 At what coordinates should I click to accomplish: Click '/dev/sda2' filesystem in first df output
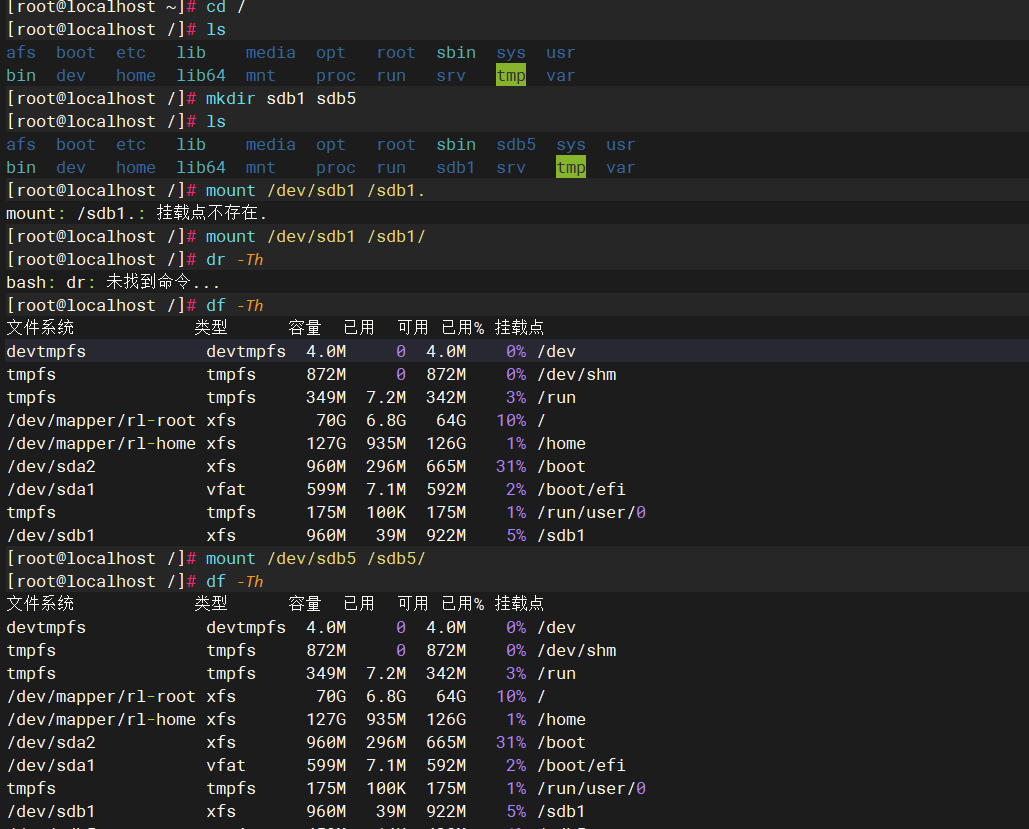click(51, 467)
